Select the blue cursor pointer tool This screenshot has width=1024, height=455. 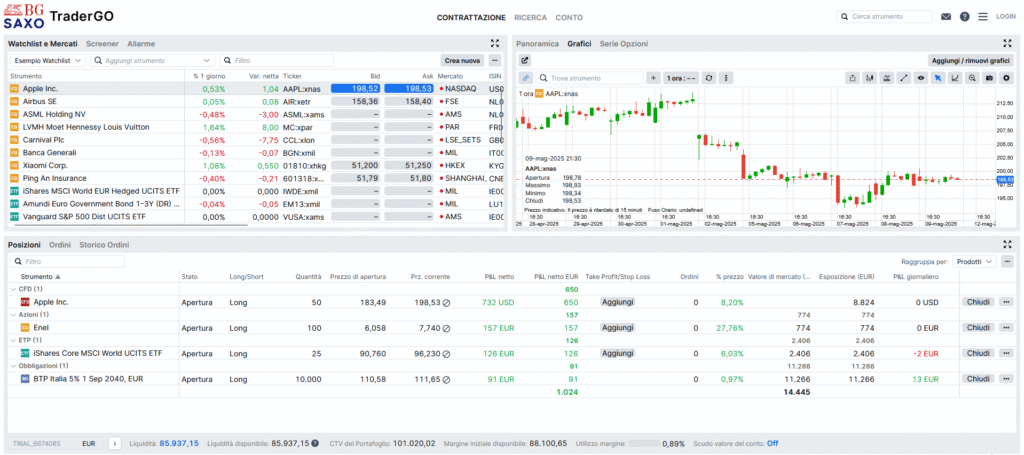tap(938, 78)
